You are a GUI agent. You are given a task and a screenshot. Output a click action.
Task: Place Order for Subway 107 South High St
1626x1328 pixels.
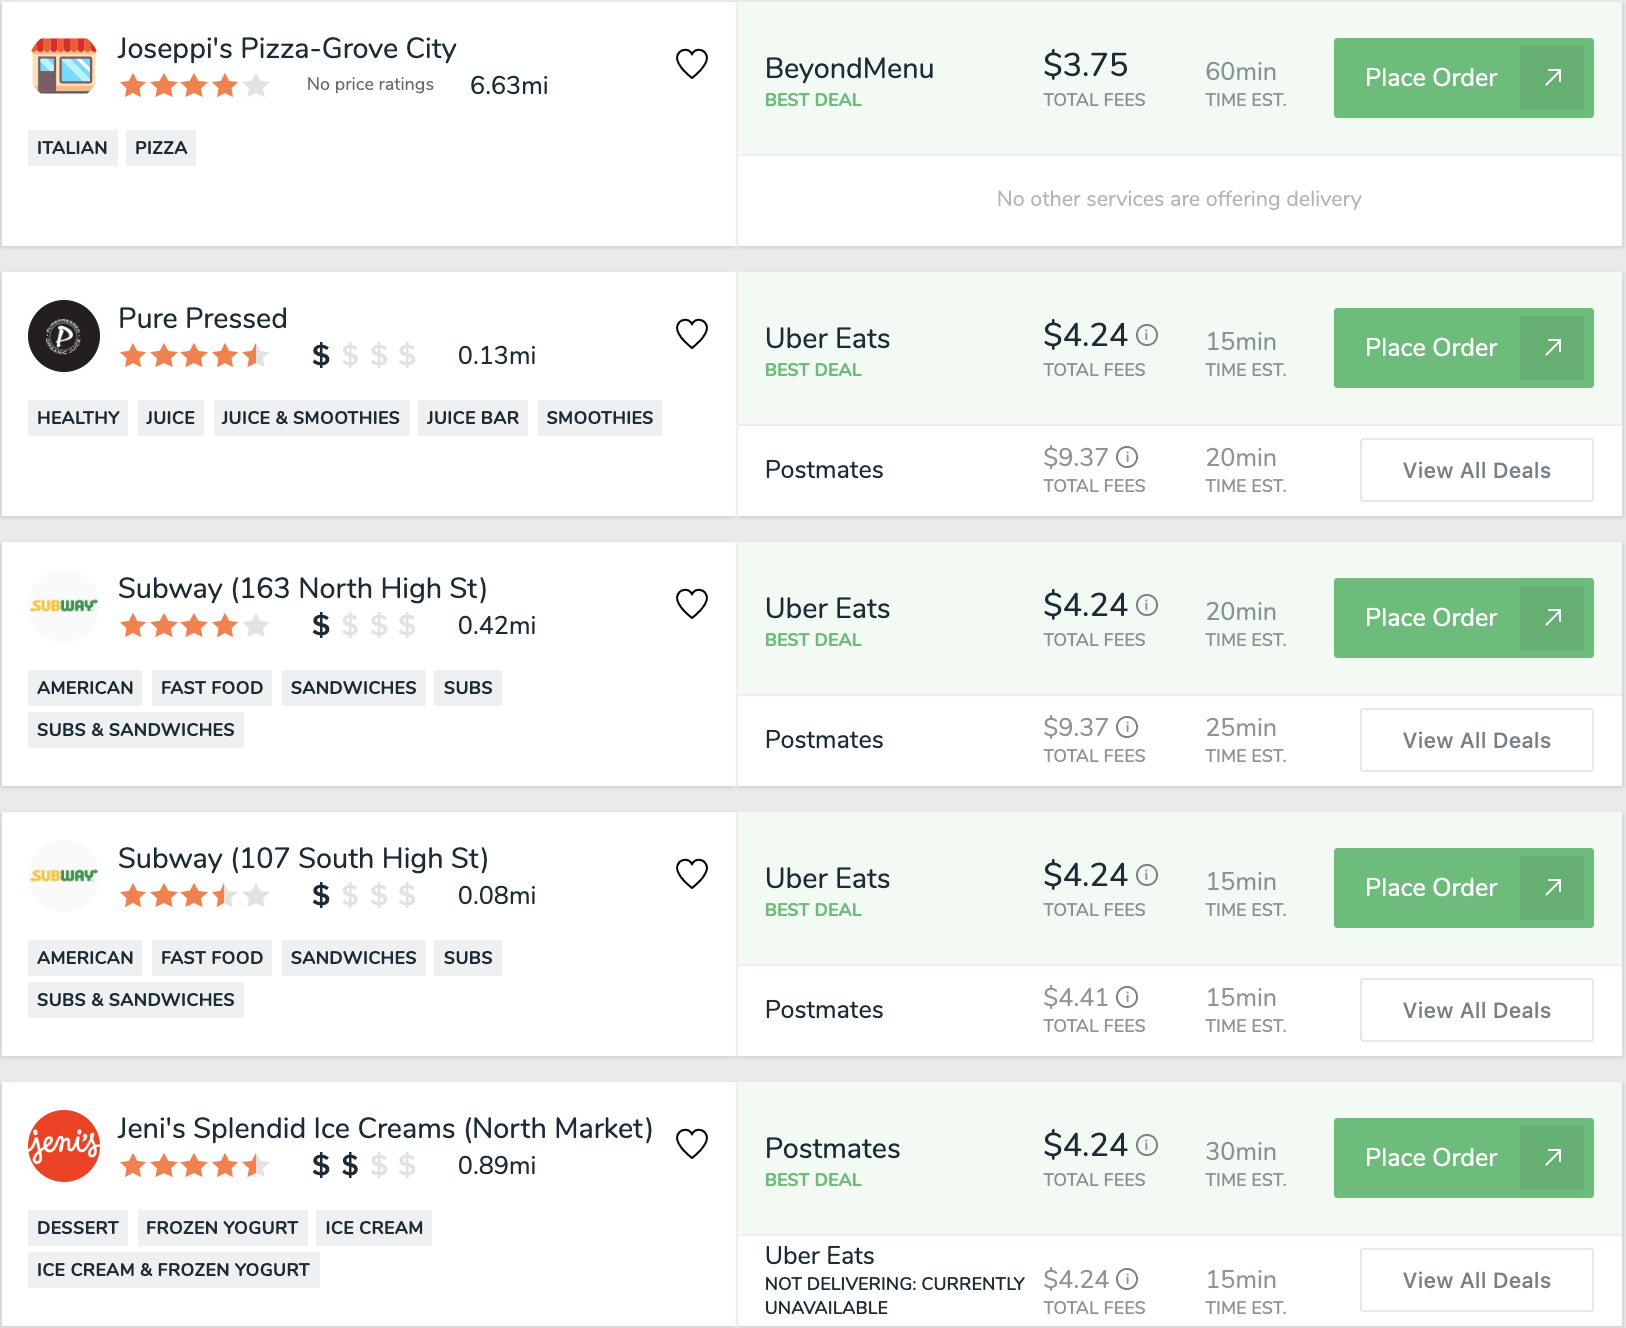coord(1463,888)
